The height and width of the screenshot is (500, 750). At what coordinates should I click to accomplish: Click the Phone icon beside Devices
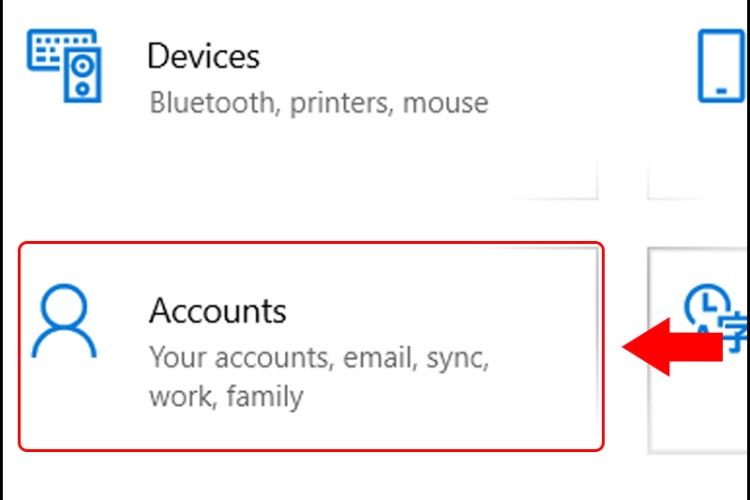pos(722,65)
